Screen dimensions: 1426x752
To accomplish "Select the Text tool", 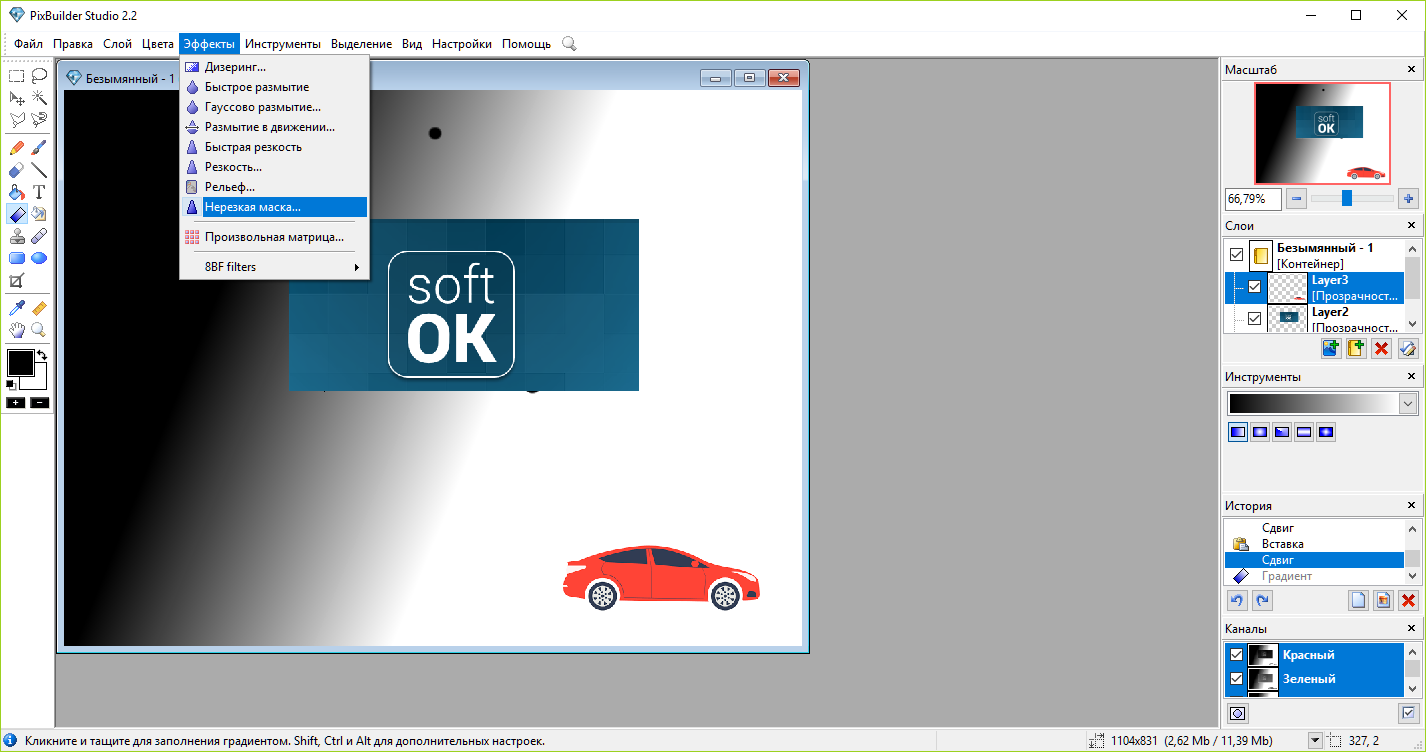I will pos(39,192).
